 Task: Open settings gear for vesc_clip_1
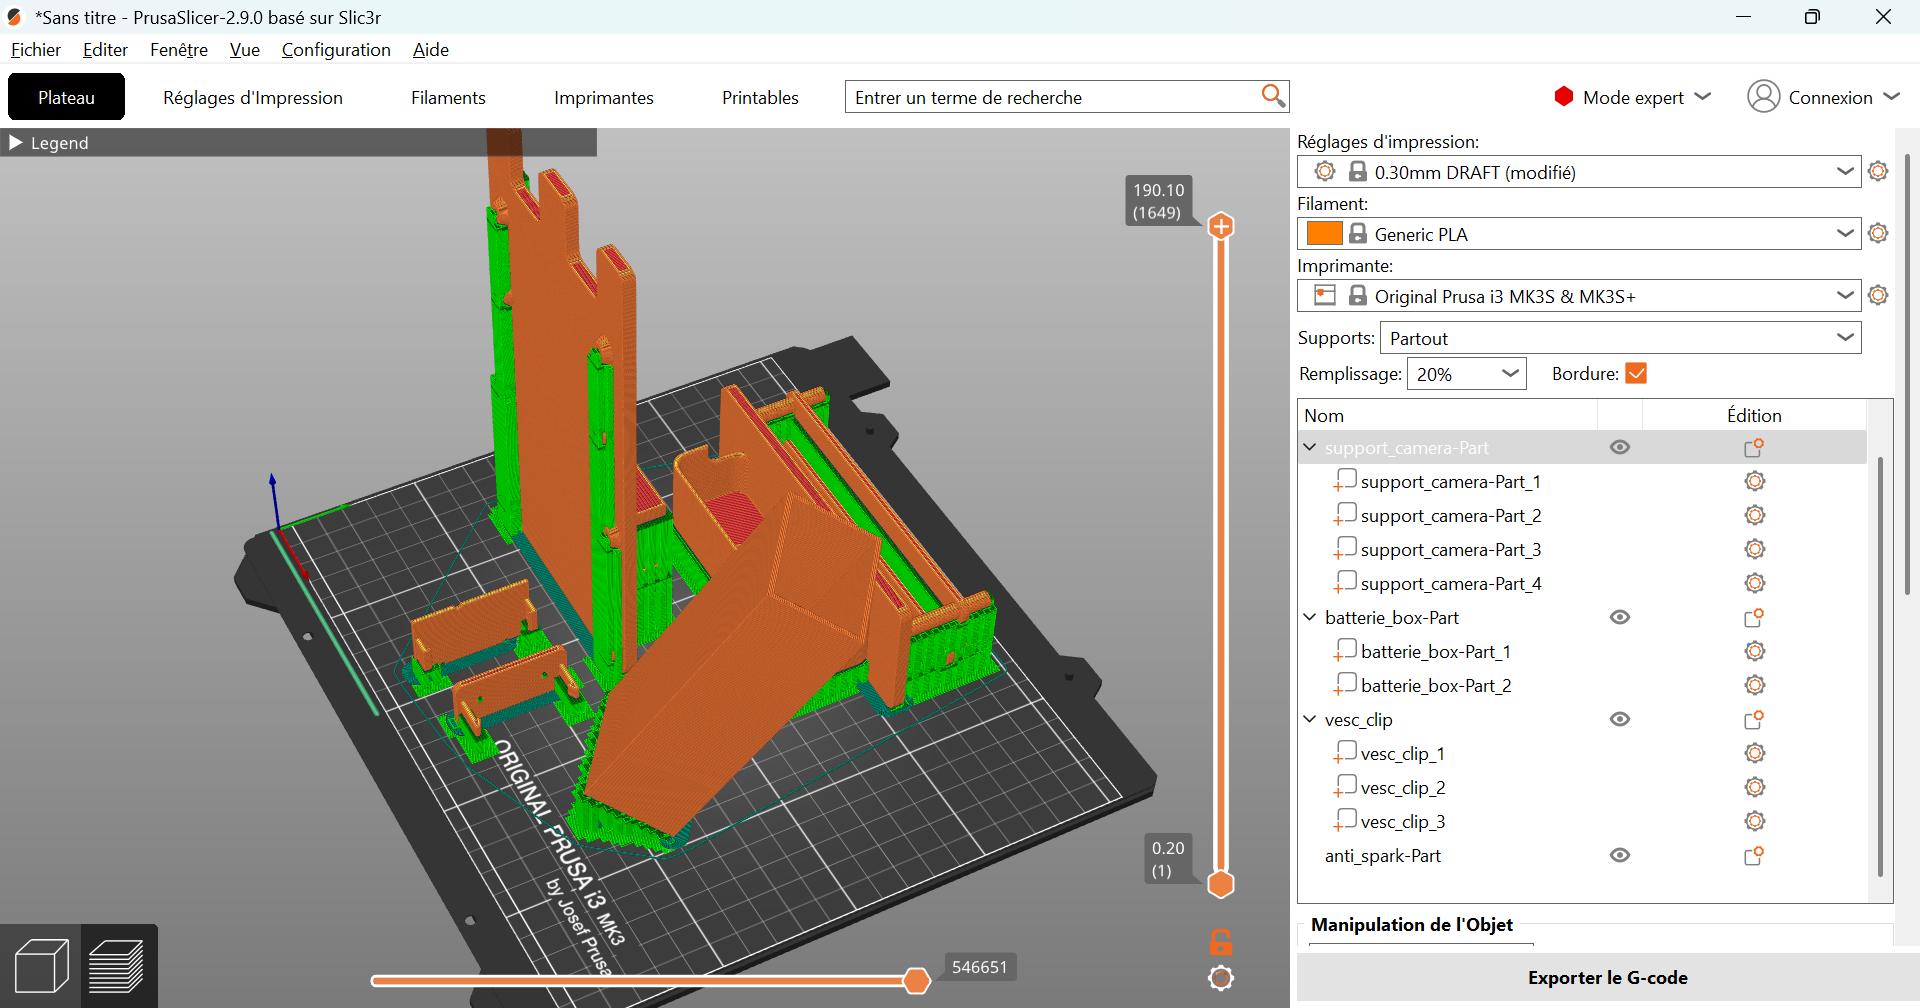click(x=1754, y=754)
